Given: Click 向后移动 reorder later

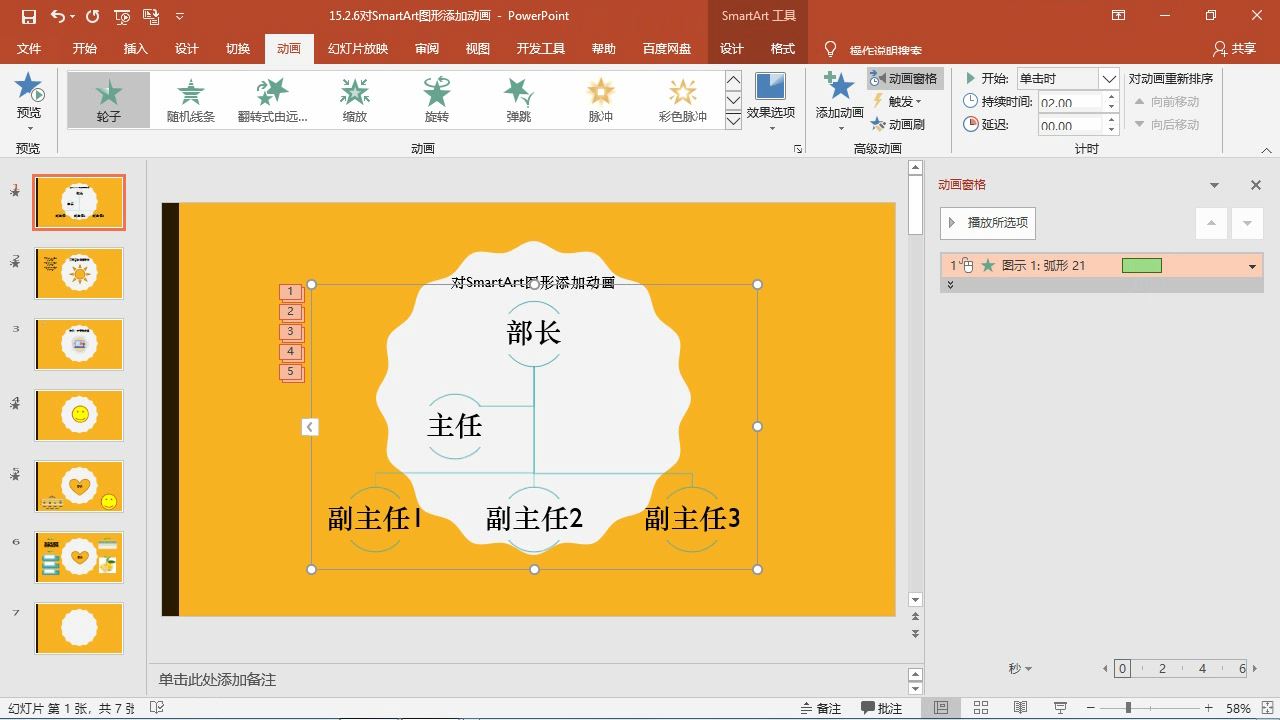Looking at the screenshot, I should coord(1166,124).
